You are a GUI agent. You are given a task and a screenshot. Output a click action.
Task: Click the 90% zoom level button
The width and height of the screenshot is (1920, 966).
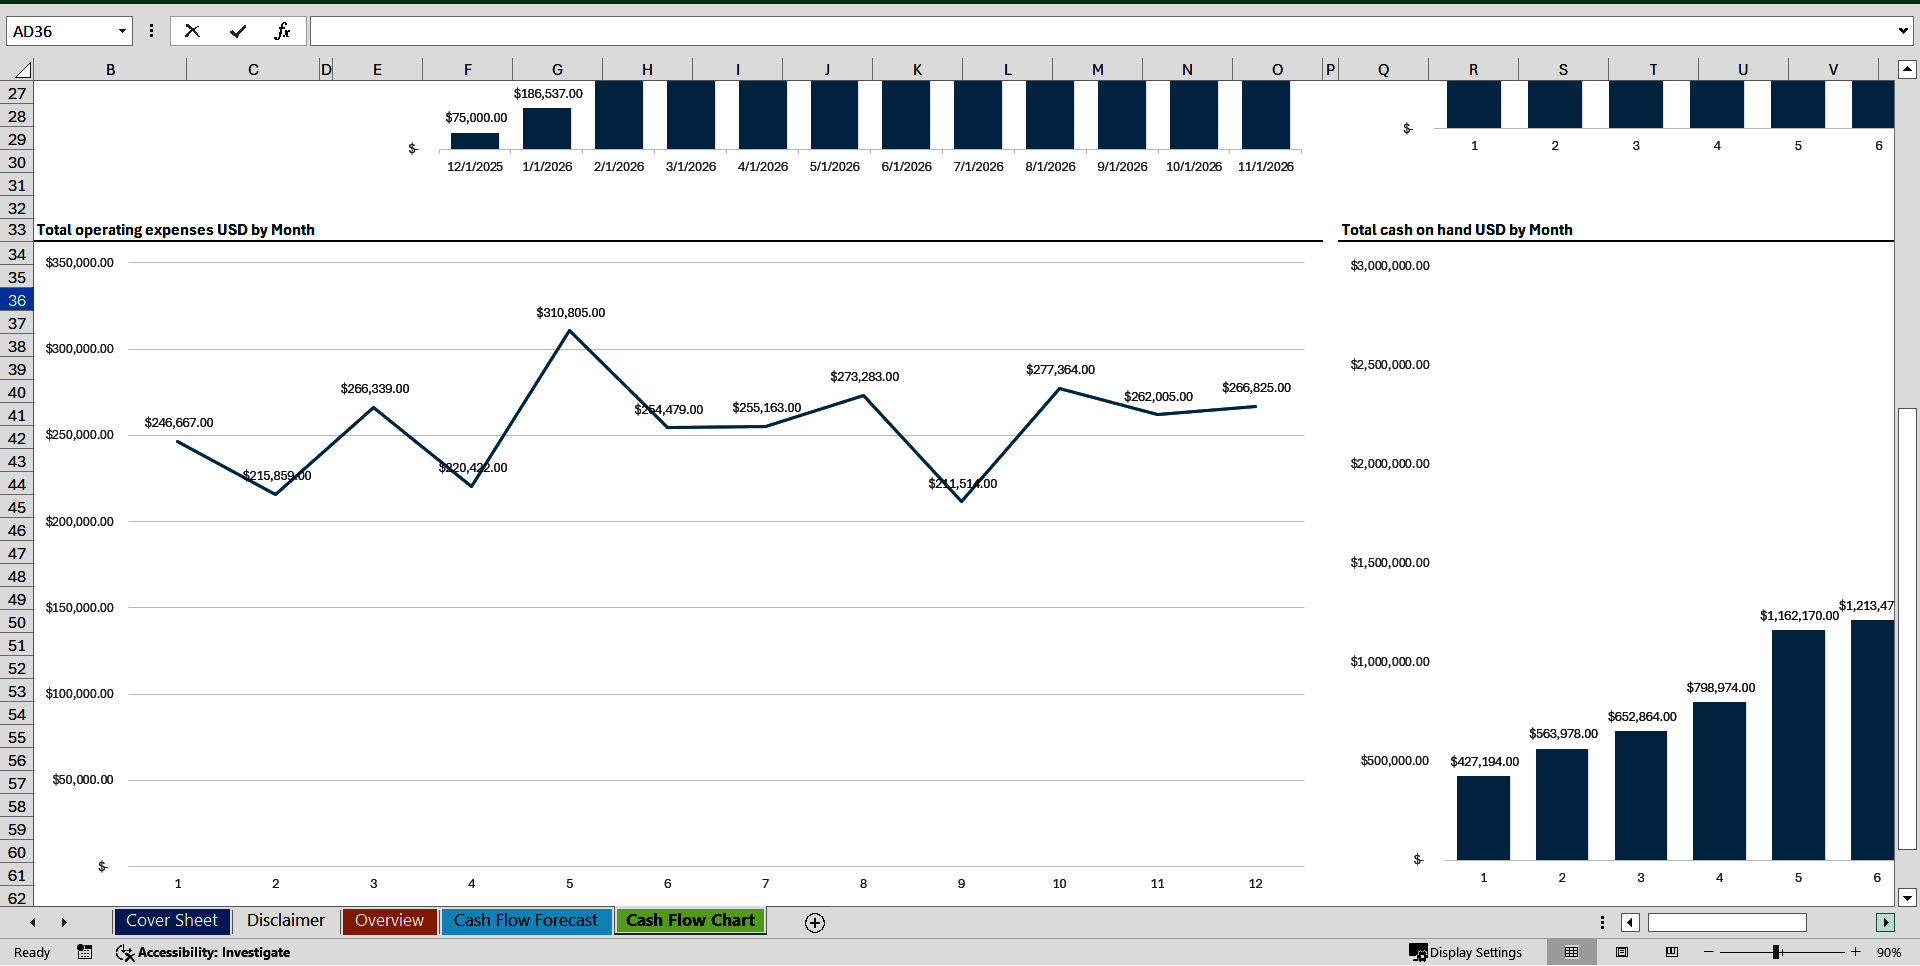coord(1890,952)
